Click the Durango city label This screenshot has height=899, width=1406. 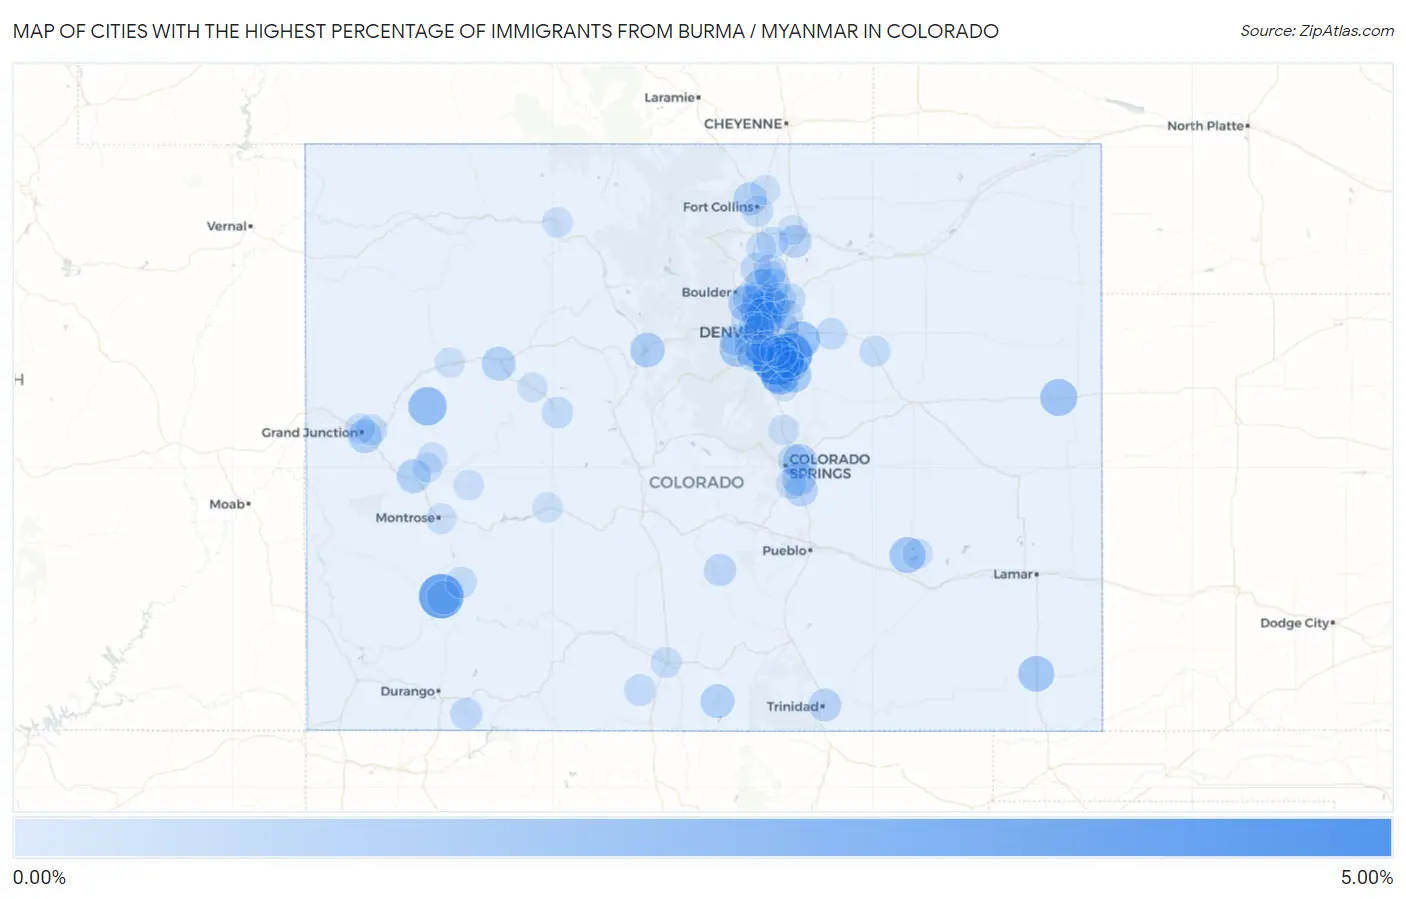click(x=409, y=691)
